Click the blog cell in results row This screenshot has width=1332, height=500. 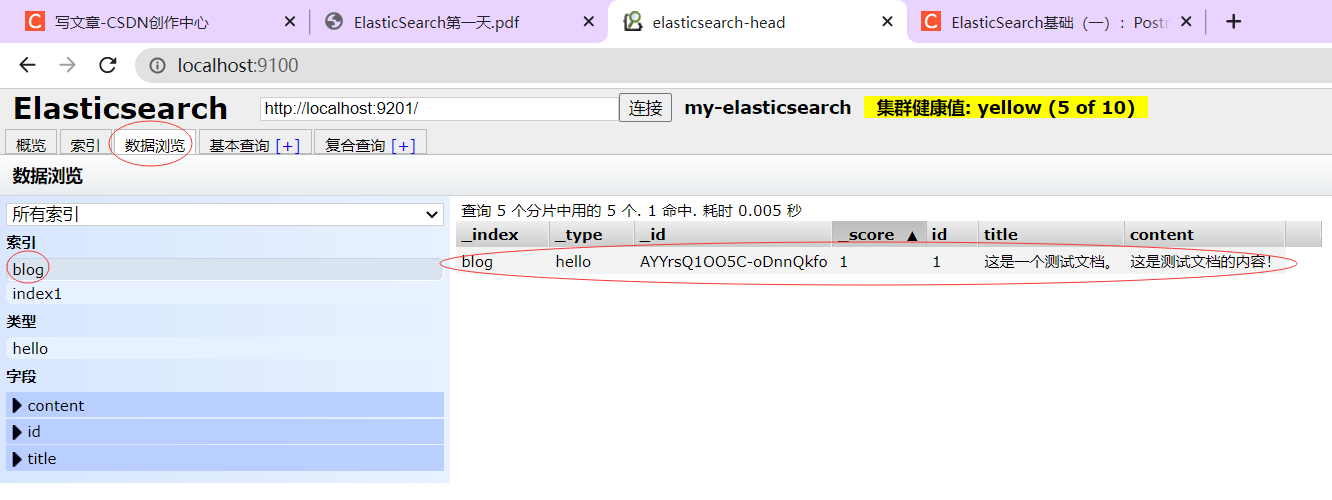[x=502, y=262]
